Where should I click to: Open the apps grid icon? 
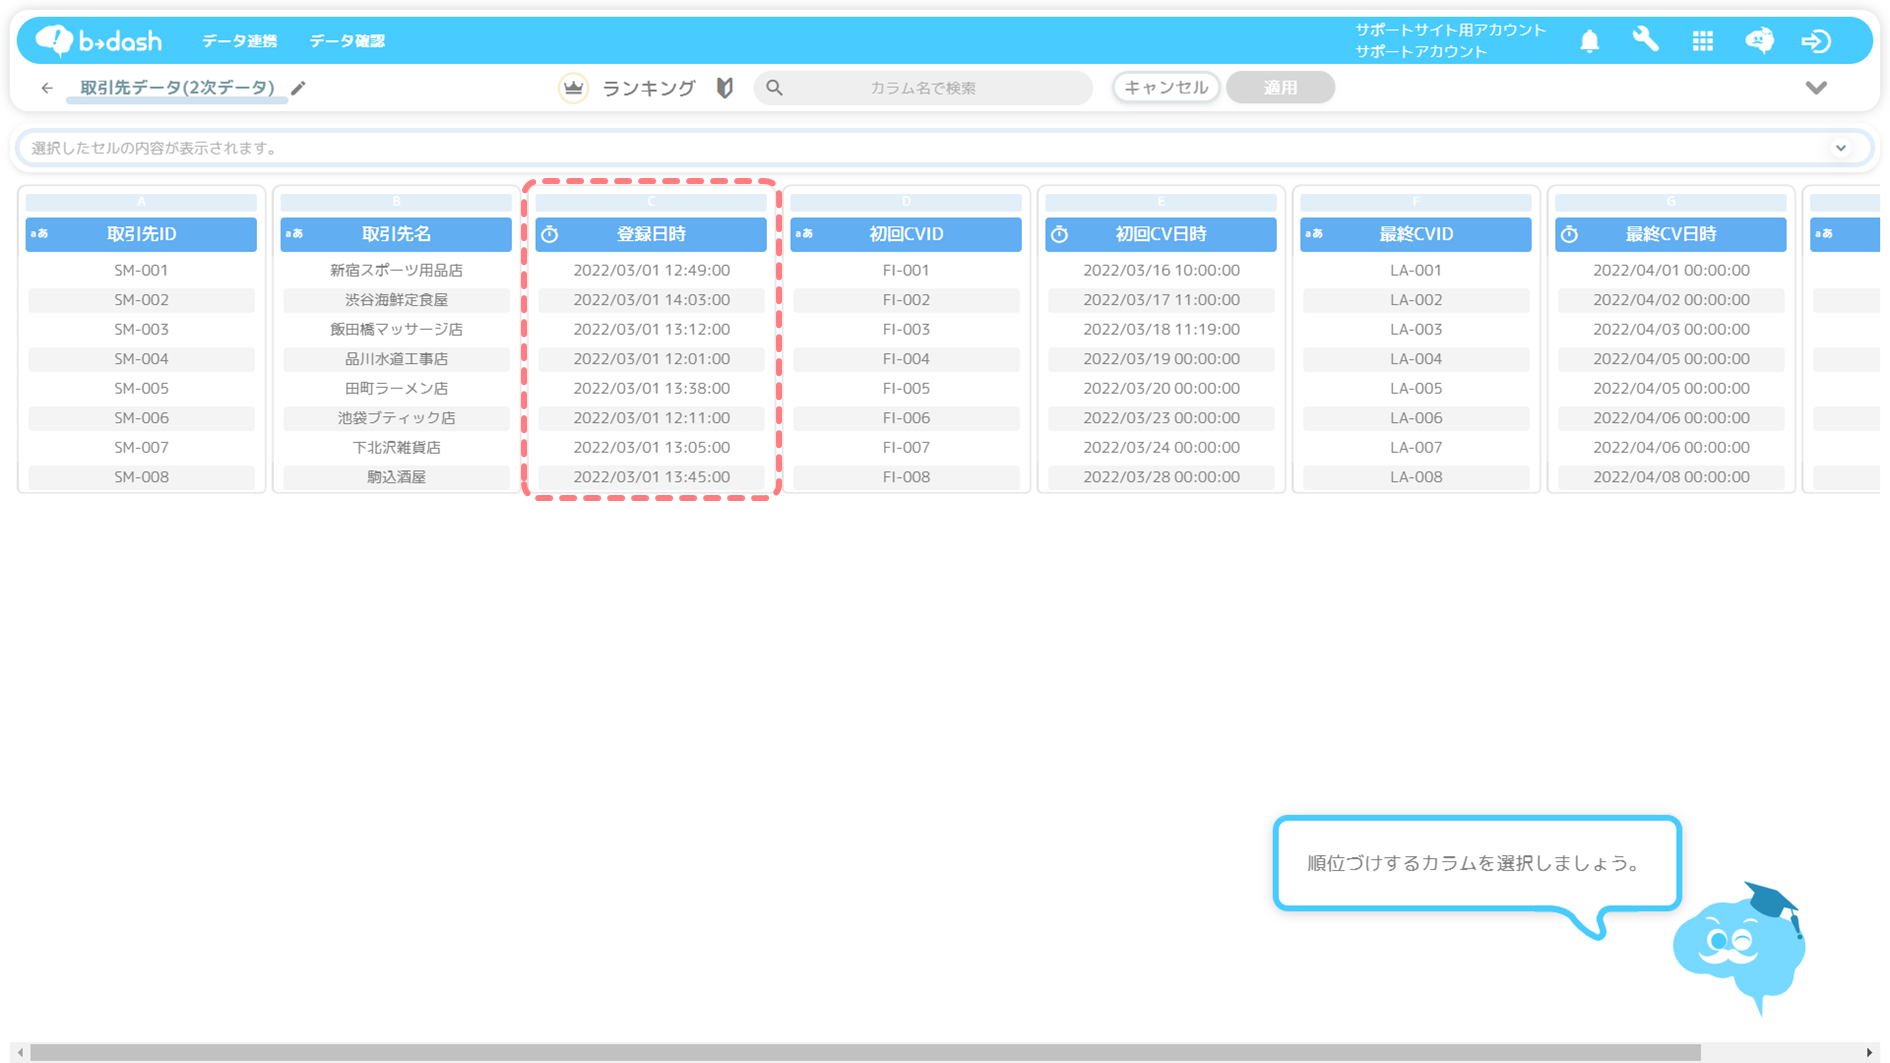tap(1702, 41)
